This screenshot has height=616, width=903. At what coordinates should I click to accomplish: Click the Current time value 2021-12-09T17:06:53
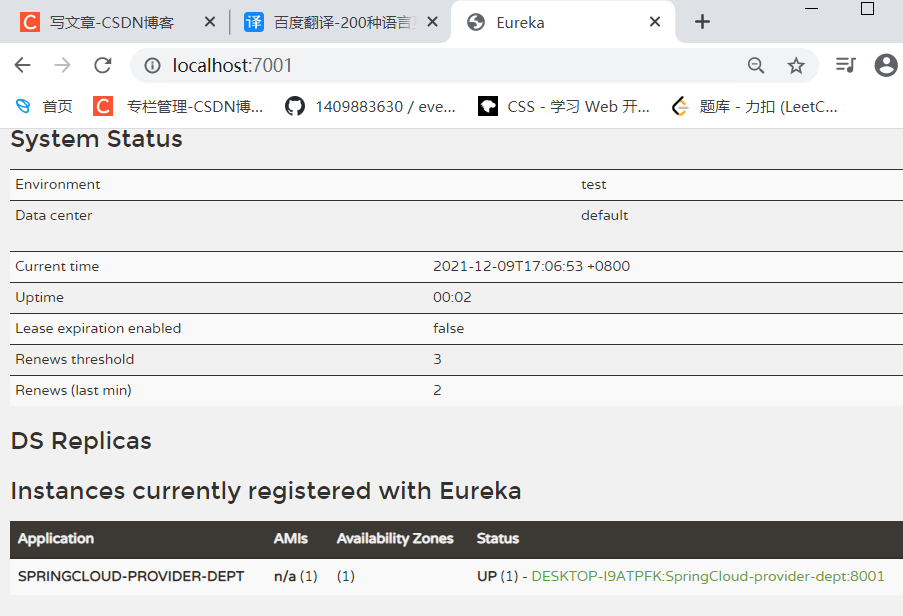[x=532, y=267]
